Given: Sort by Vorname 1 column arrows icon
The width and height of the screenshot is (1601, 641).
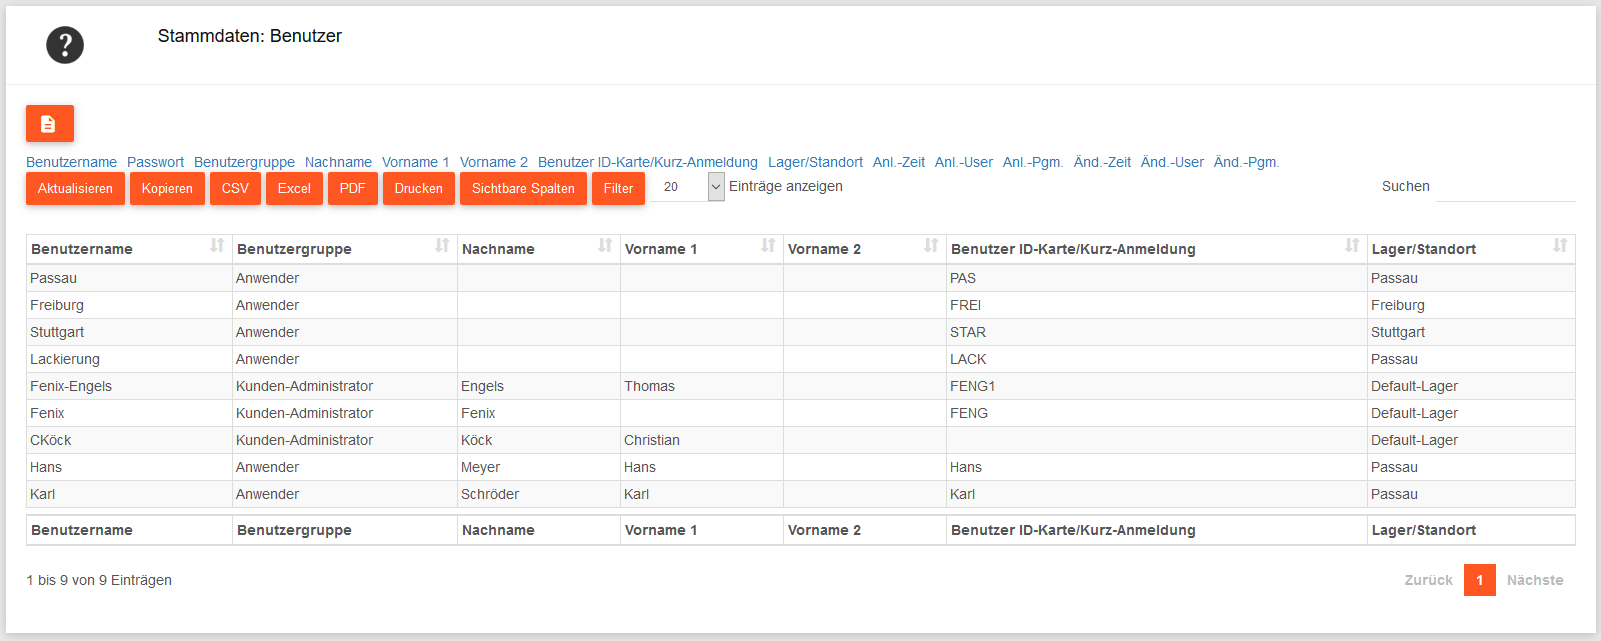Looking at the screenshot, I should click(768, 246).
